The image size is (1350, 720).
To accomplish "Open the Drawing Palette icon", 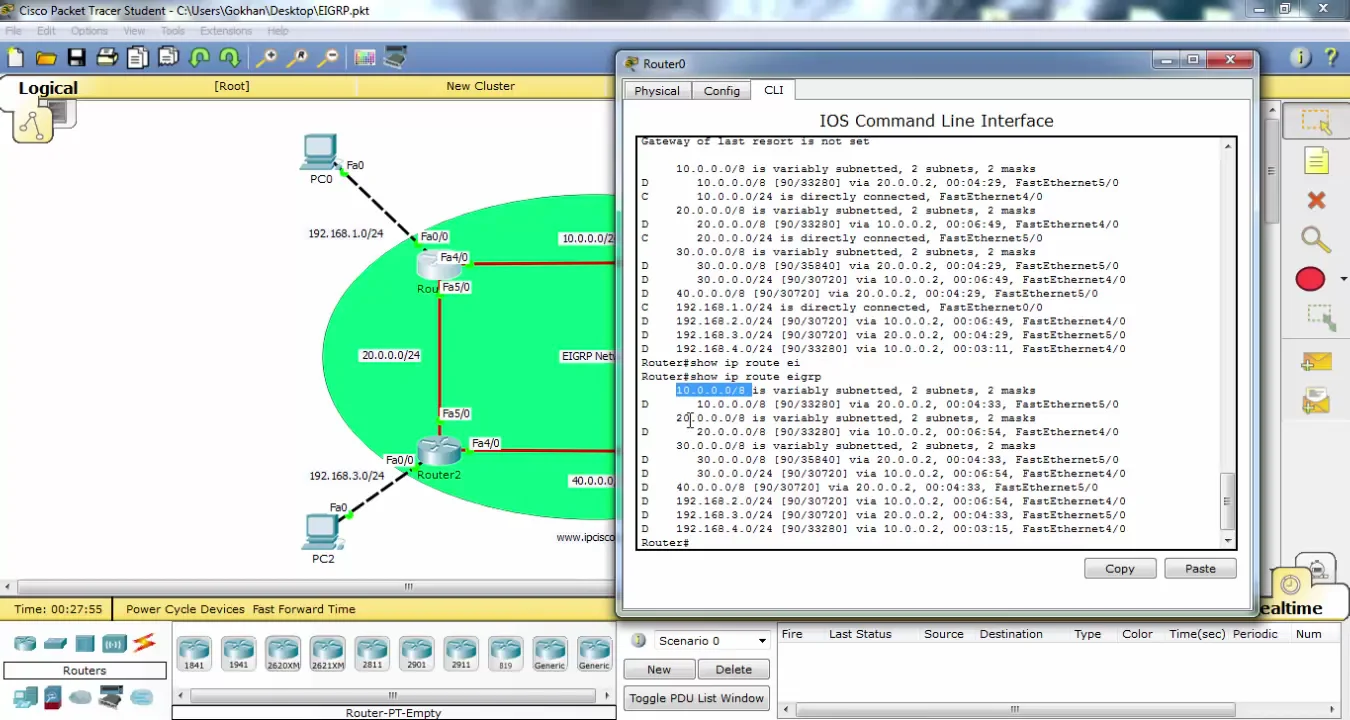I will pos(365,58).
